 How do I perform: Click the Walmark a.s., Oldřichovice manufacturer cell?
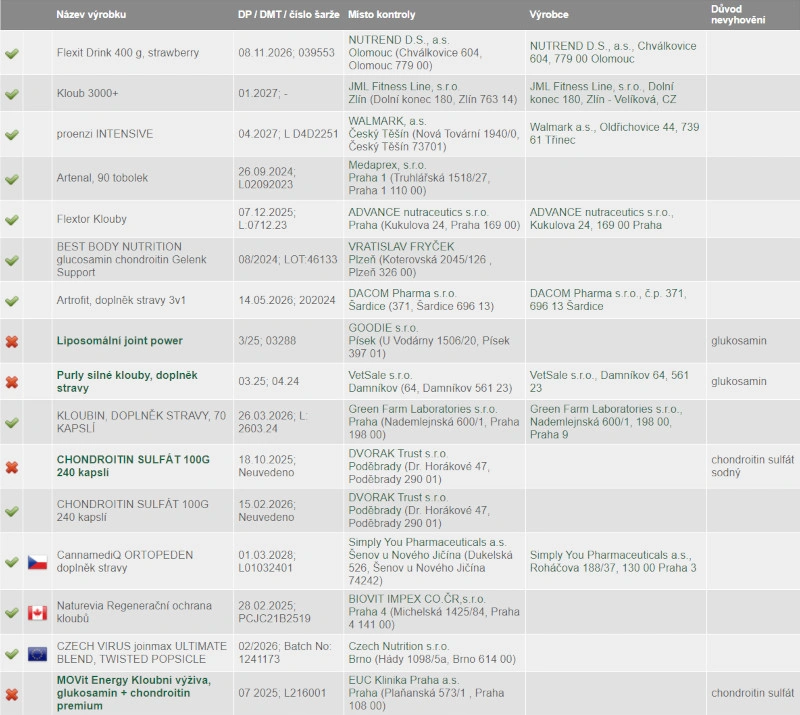pos(614,133)
